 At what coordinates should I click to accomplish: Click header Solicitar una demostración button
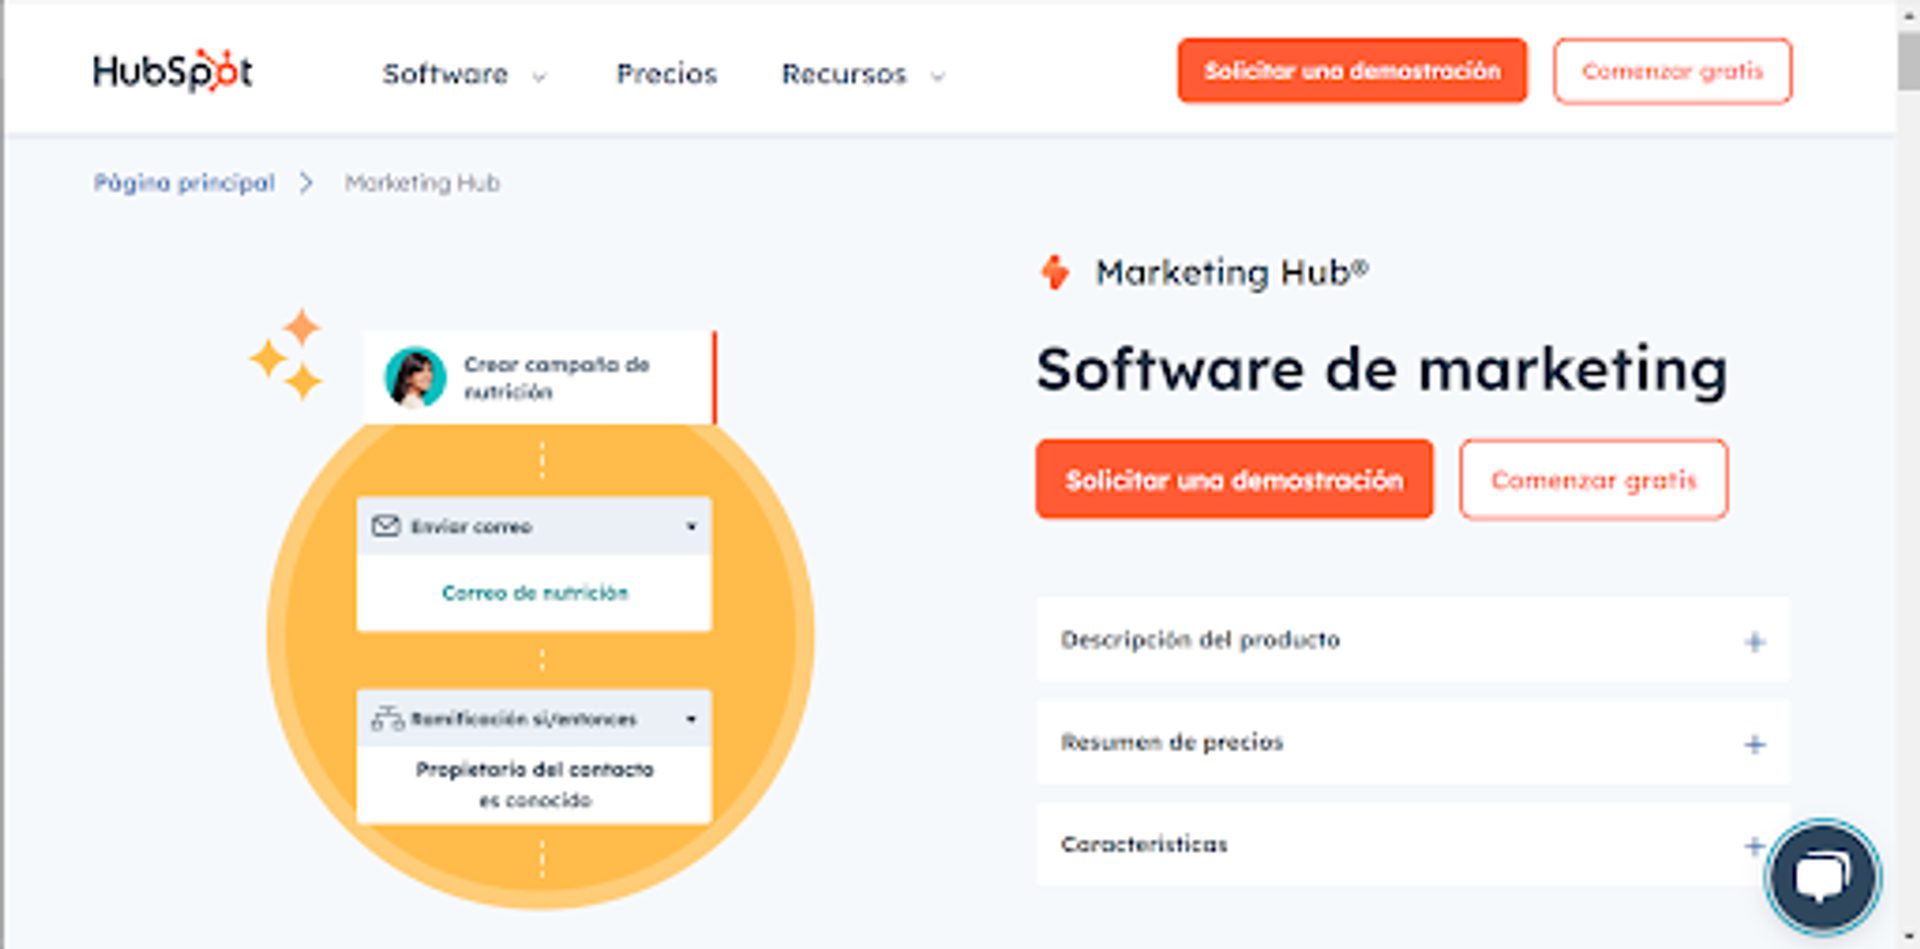tap(1351, 71)
